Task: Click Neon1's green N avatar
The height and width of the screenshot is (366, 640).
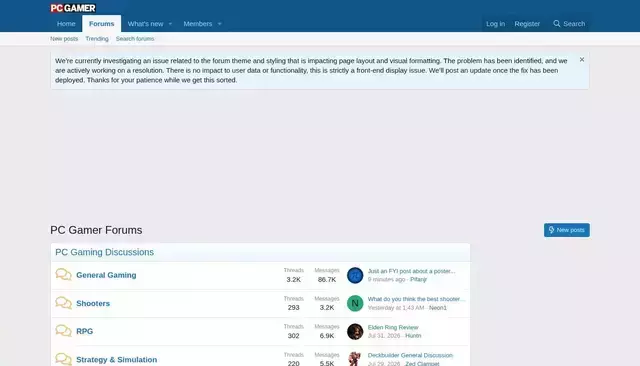Action: [x=355, y=303]
